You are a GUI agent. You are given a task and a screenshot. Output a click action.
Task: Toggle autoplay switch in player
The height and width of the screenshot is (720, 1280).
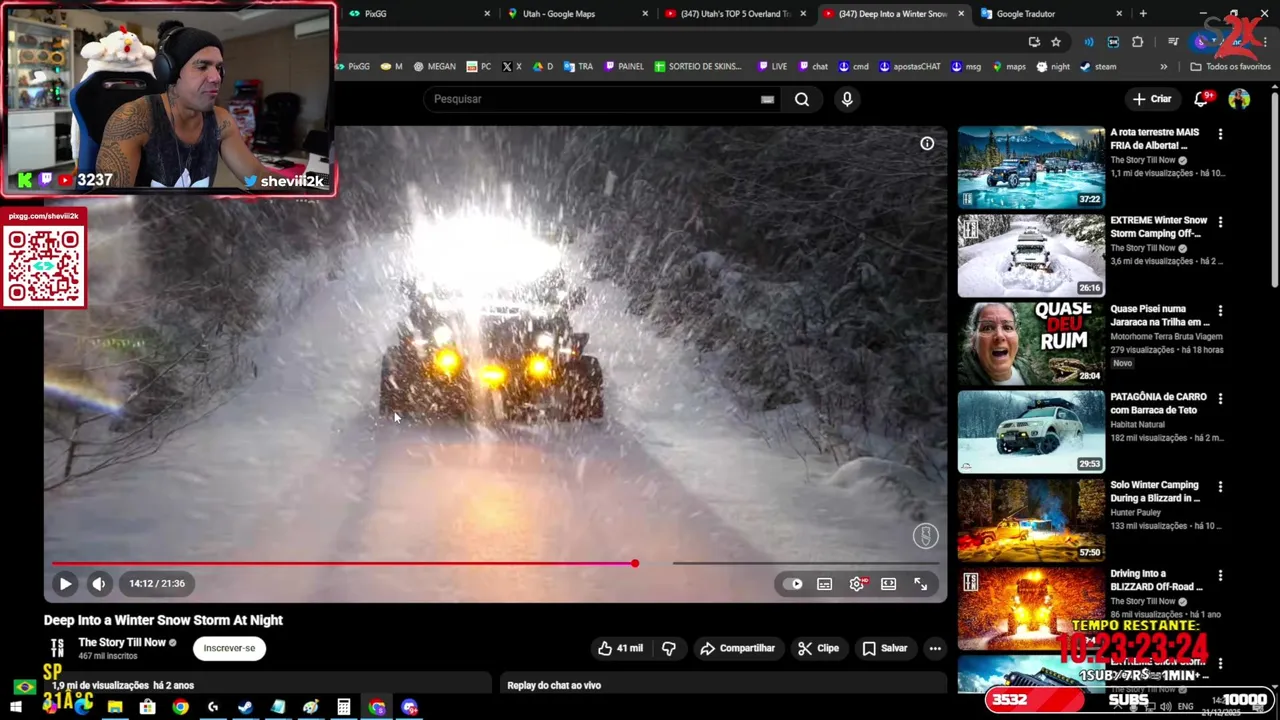coord(793,584)
